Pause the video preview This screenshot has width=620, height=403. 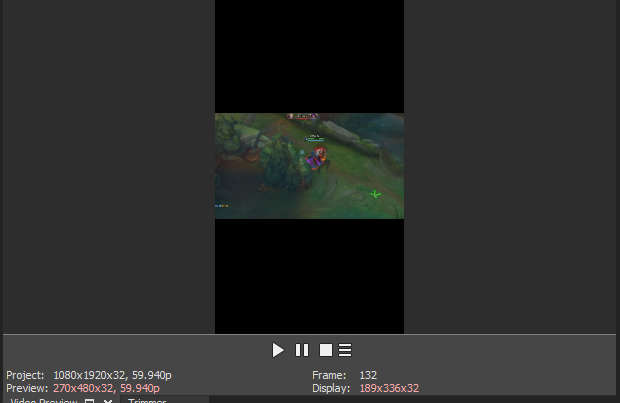coord(302,350)
